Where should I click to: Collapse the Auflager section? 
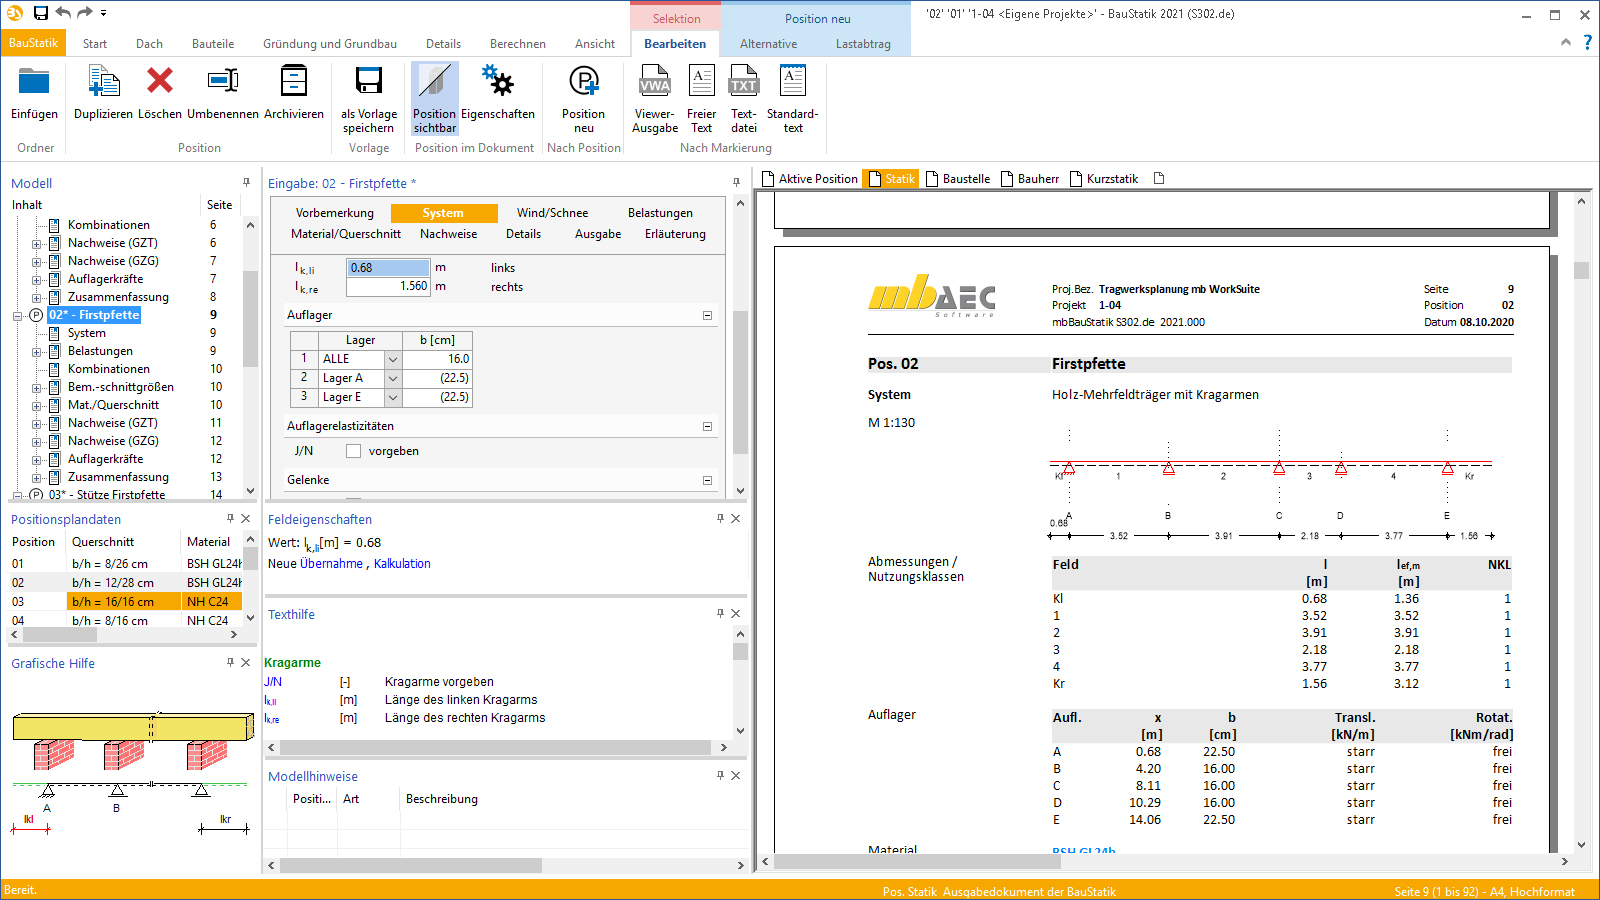707,315
